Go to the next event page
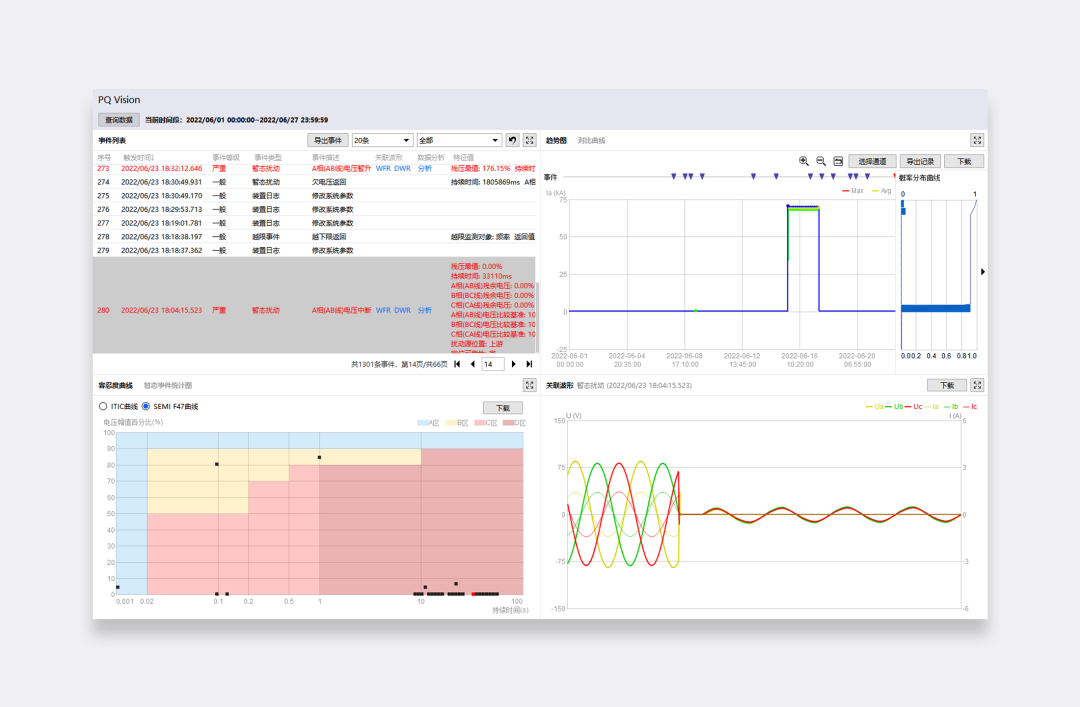 [514, 365]
